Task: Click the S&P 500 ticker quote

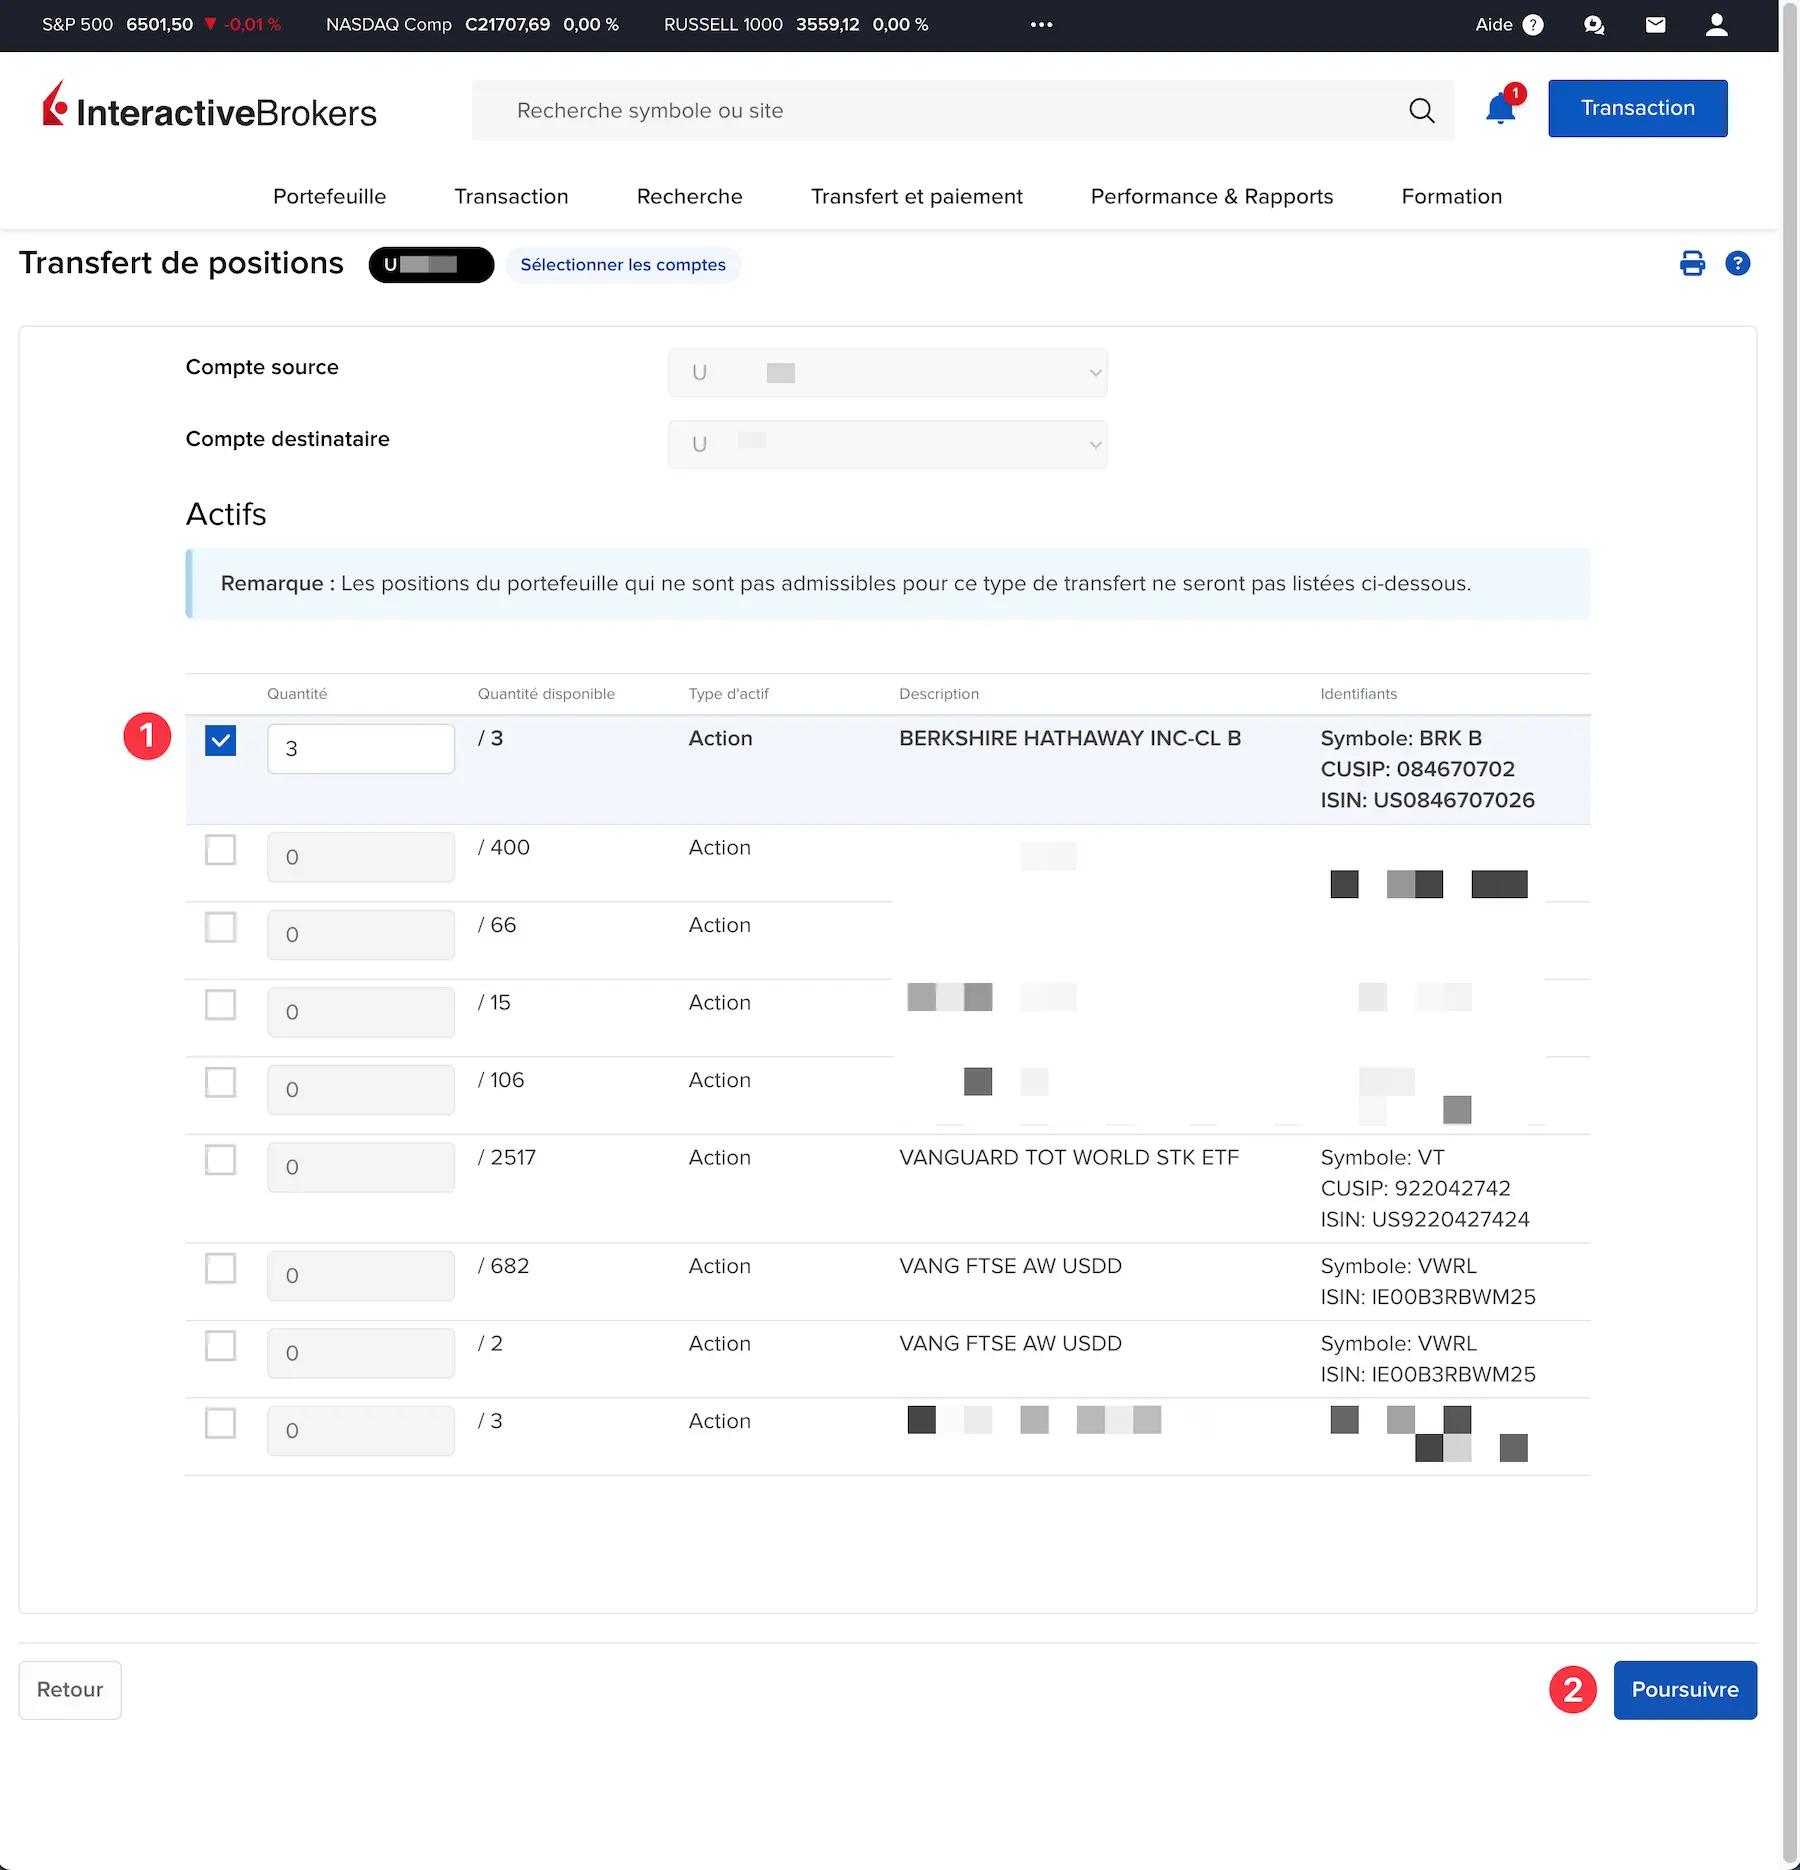Action: click(162, 25)
